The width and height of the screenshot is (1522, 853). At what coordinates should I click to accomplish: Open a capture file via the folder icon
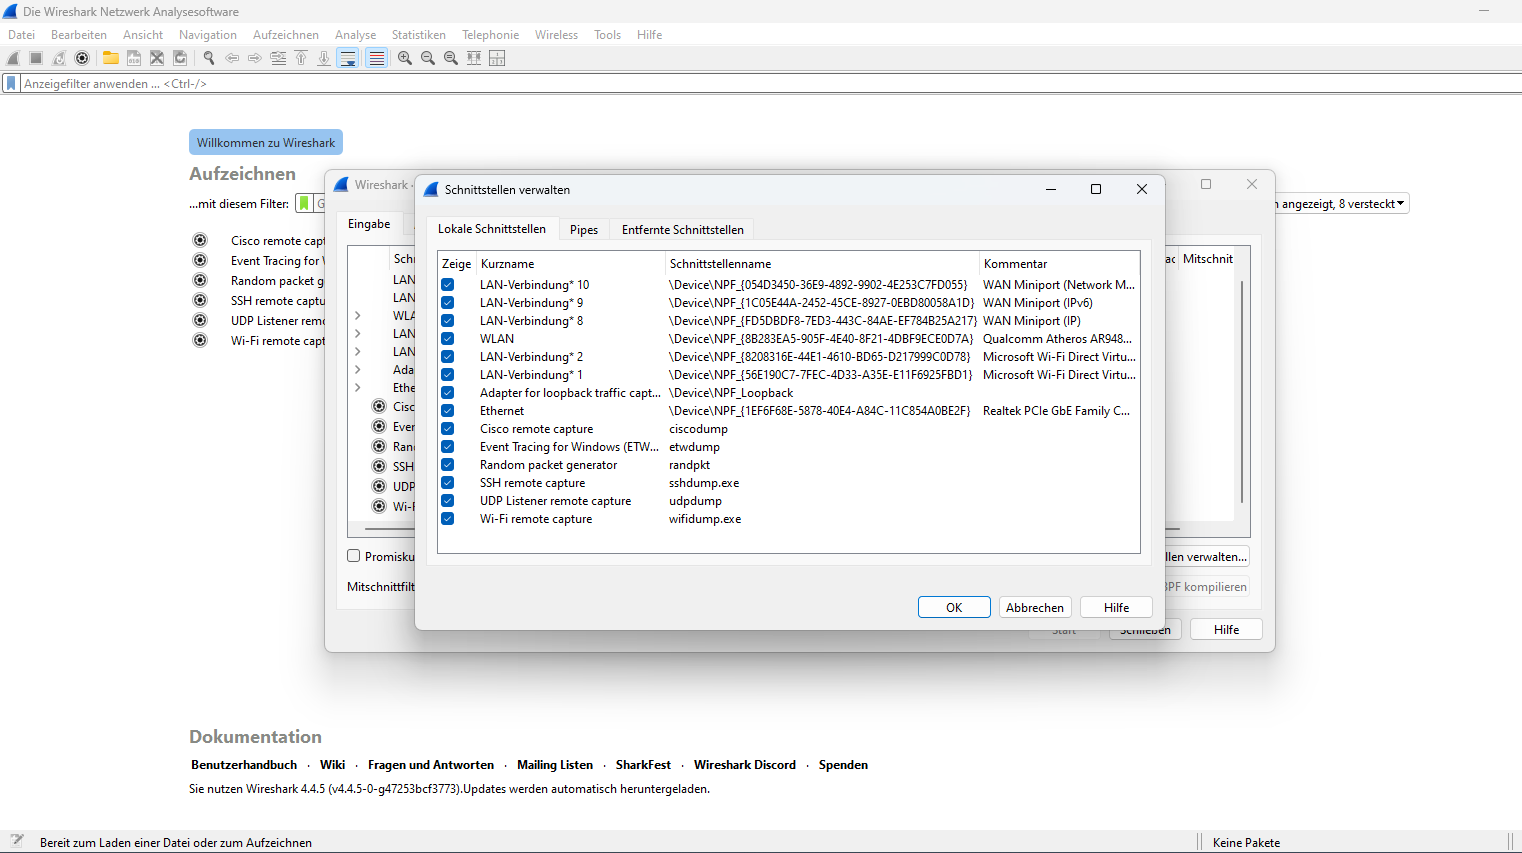click(x=111, y=58)
